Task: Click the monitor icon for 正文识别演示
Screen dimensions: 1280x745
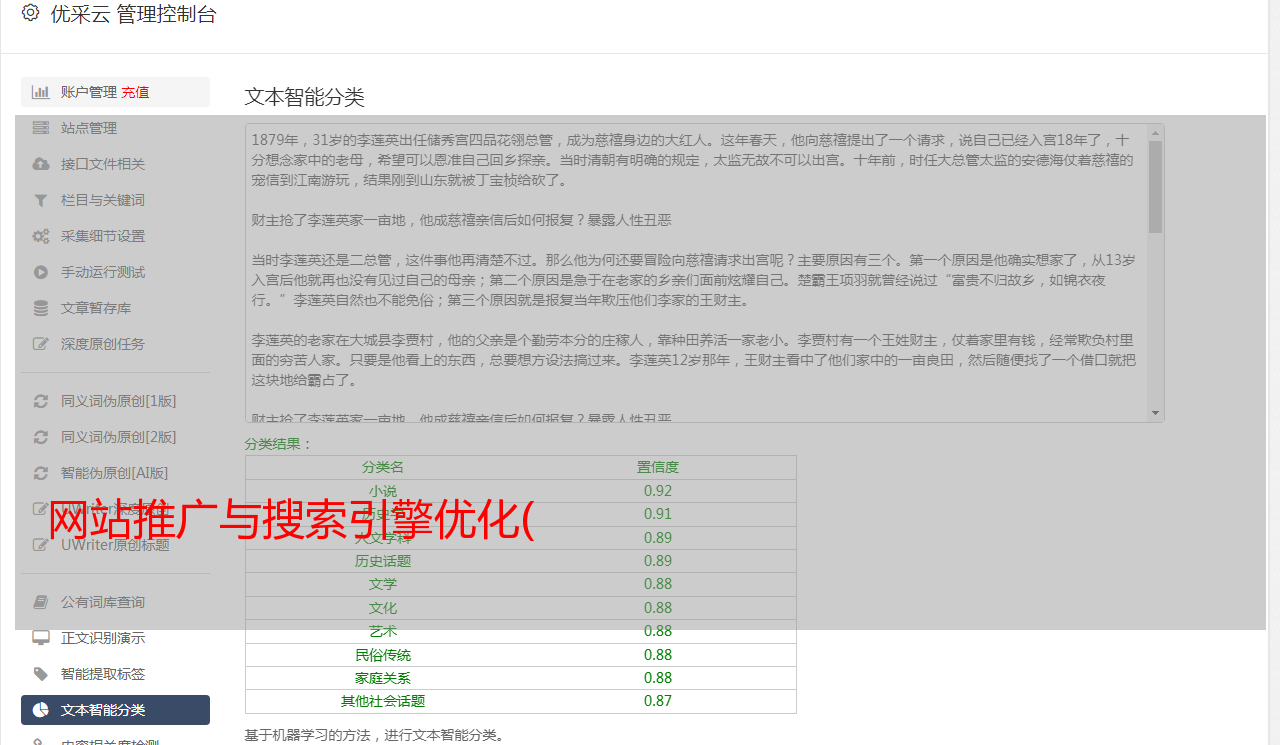Action: (x=41, y=638)
